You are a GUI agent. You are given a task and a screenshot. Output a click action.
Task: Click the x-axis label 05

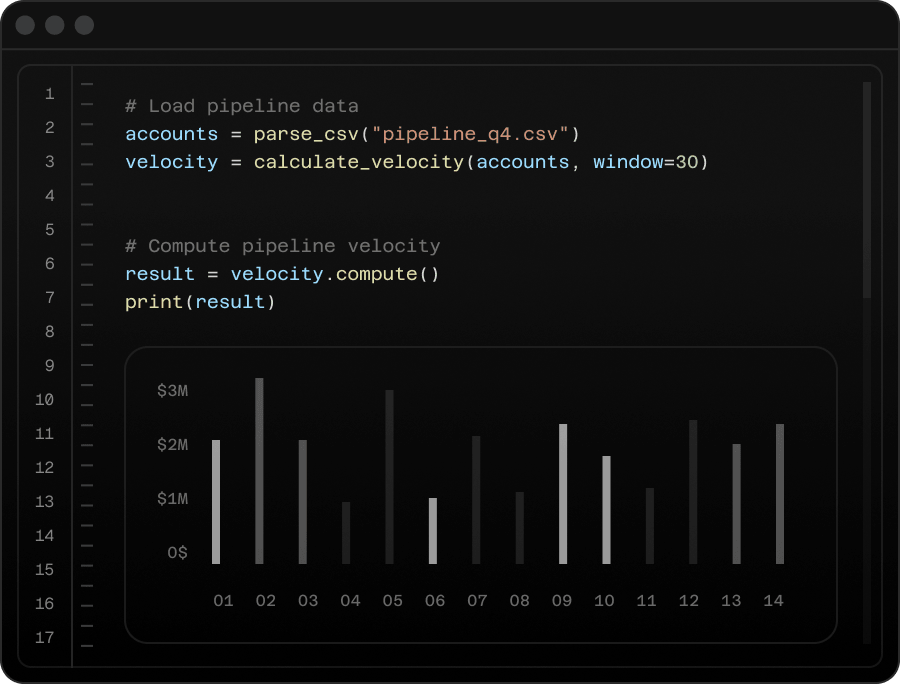[x=393, y=601]
